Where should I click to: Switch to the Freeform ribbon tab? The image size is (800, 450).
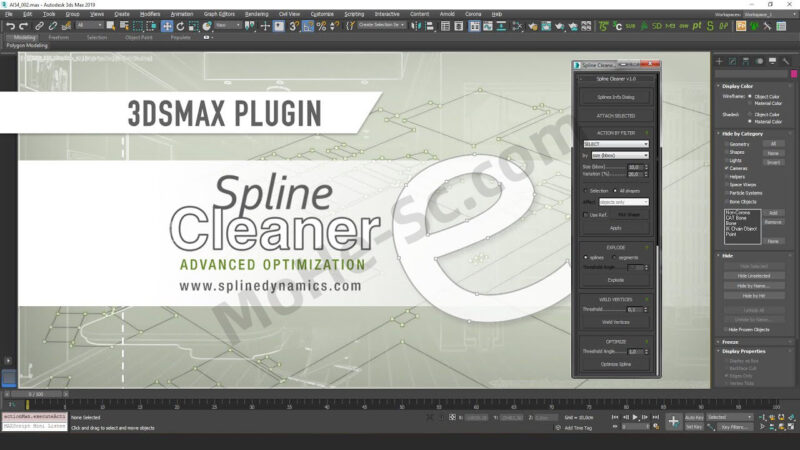click(59, 37)
